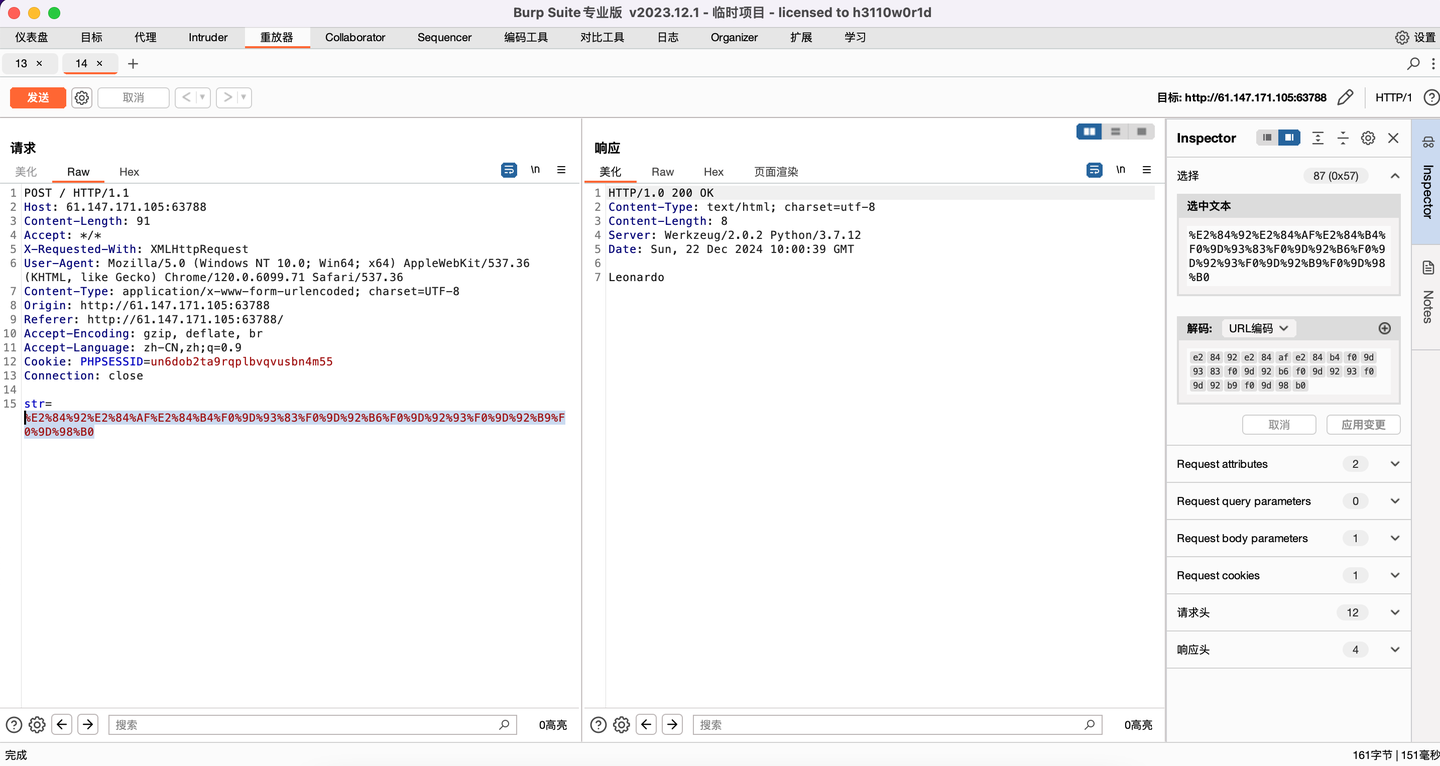Screen dimensions: 1440x766
Task: Switch to the Hex view of the response
Action: pyautogui.click(x=713, y=171)
